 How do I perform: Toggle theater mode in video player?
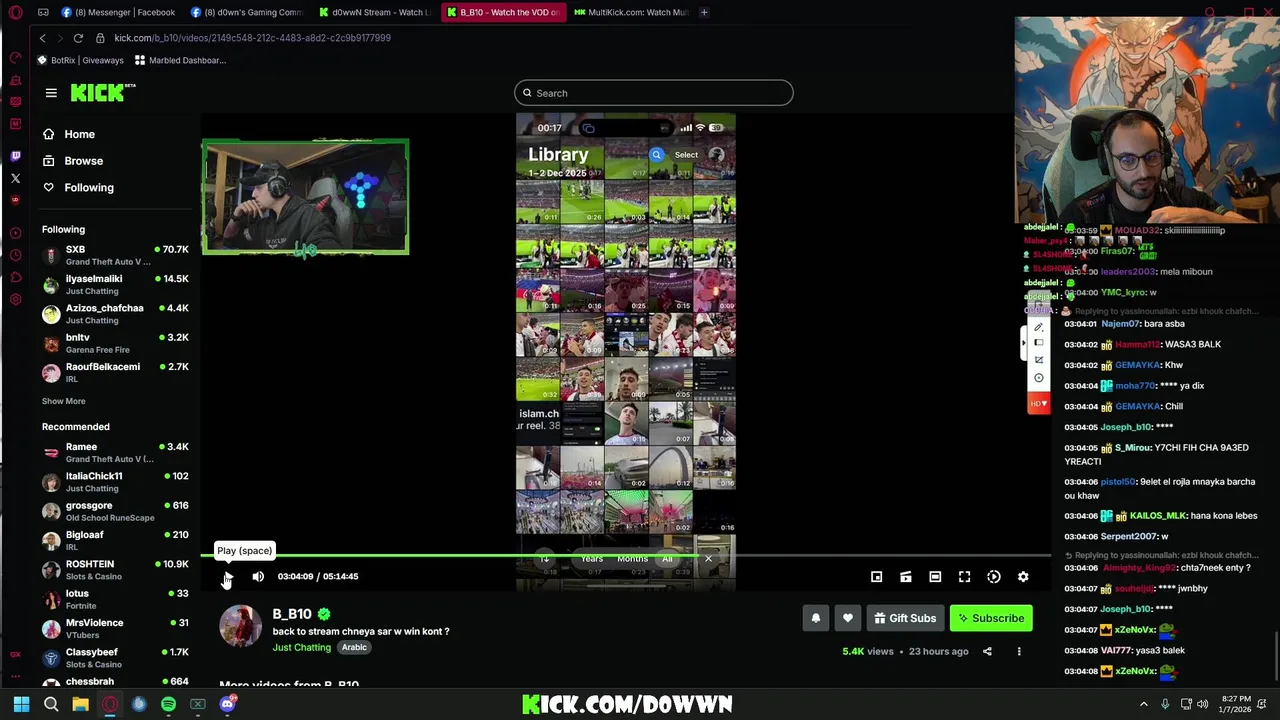pos(935,576)
